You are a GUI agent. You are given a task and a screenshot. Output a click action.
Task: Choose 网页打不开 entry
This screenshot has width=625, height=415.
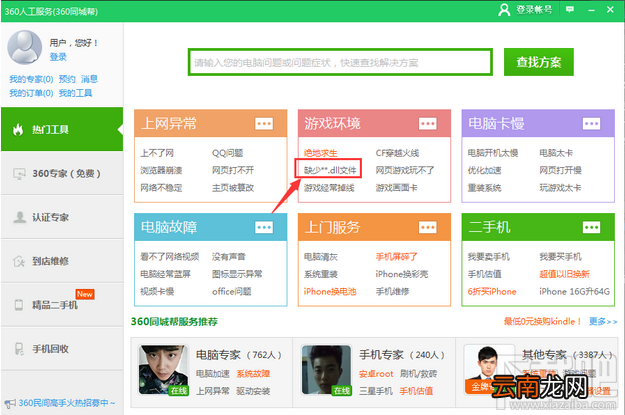tap(233, 170)
